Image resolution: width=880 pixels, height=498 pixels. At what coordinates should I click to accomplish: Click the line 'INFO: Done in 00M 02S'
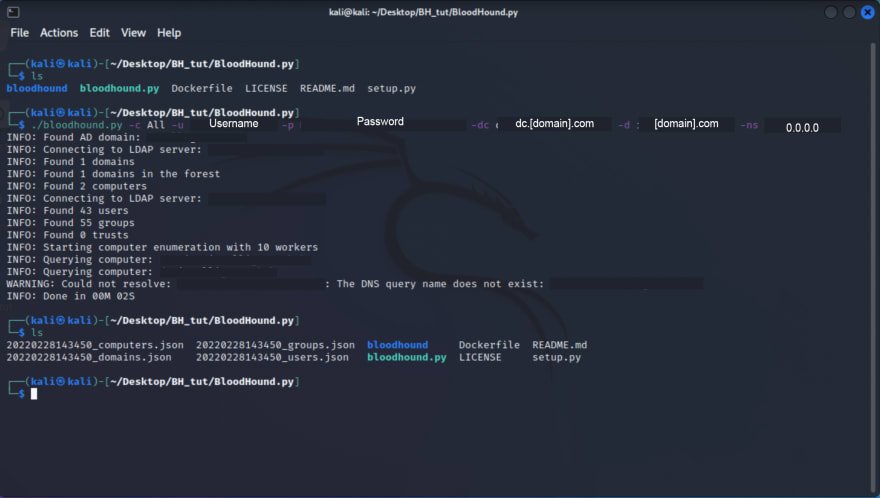pos(70,296)
